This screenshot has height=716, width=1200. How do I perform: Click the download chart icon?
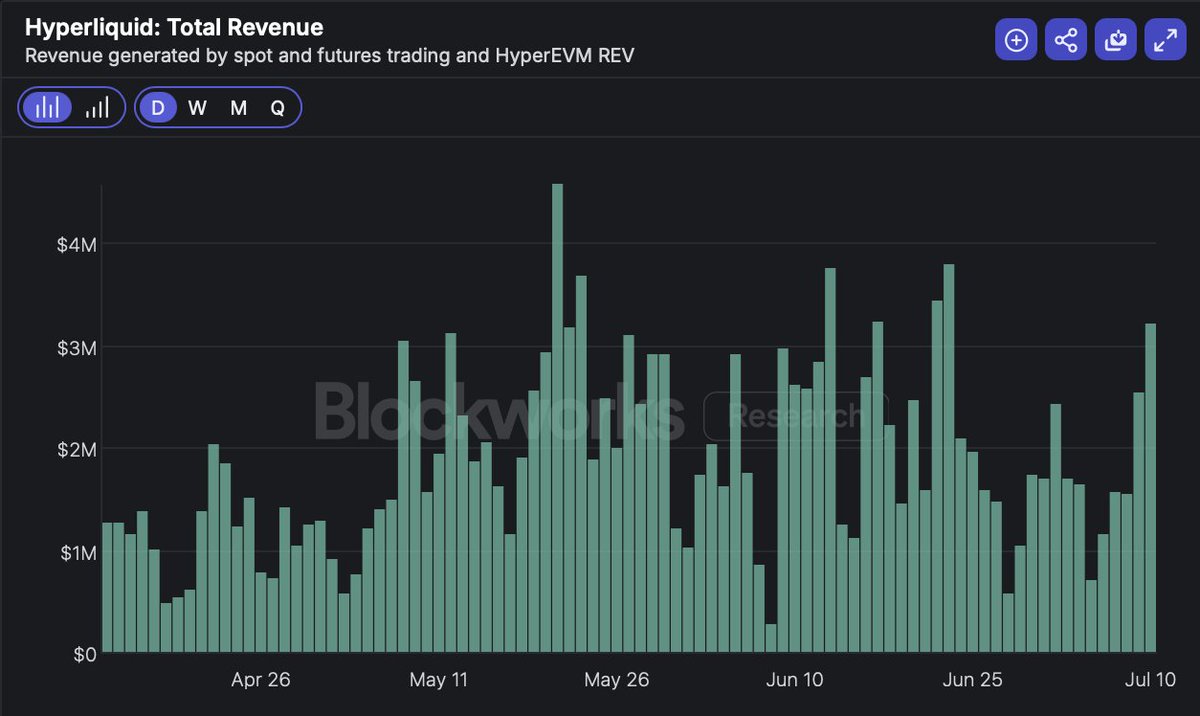point(1115,40)
